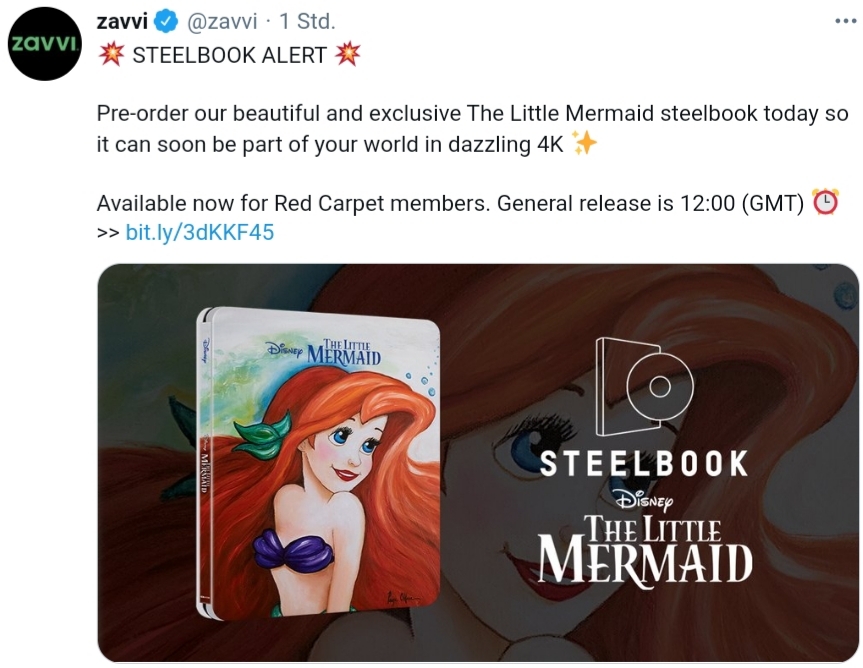Screen dimensions: 863x668
Task: Click the Pre-order steelbook description text
Action: [472, 129]
